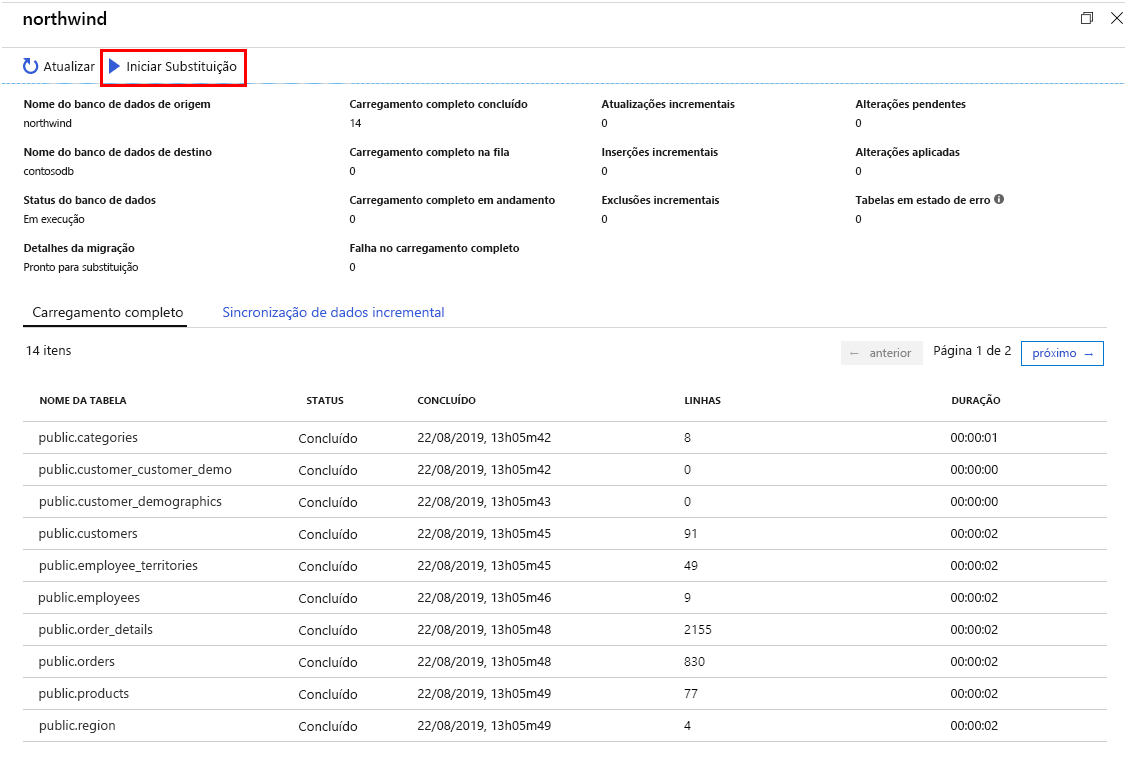The width and height of the screenshot is (1127, 762).
Task: Select public.employee_territories row
Action: point(565,566)
